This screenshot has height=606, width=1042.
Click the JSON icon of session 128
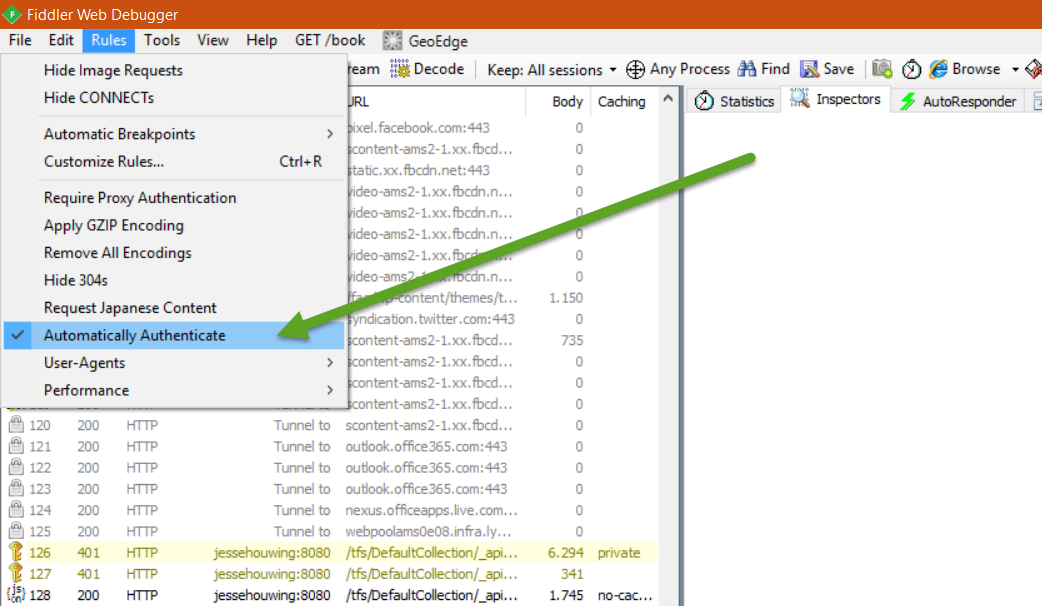click(16, 595)
